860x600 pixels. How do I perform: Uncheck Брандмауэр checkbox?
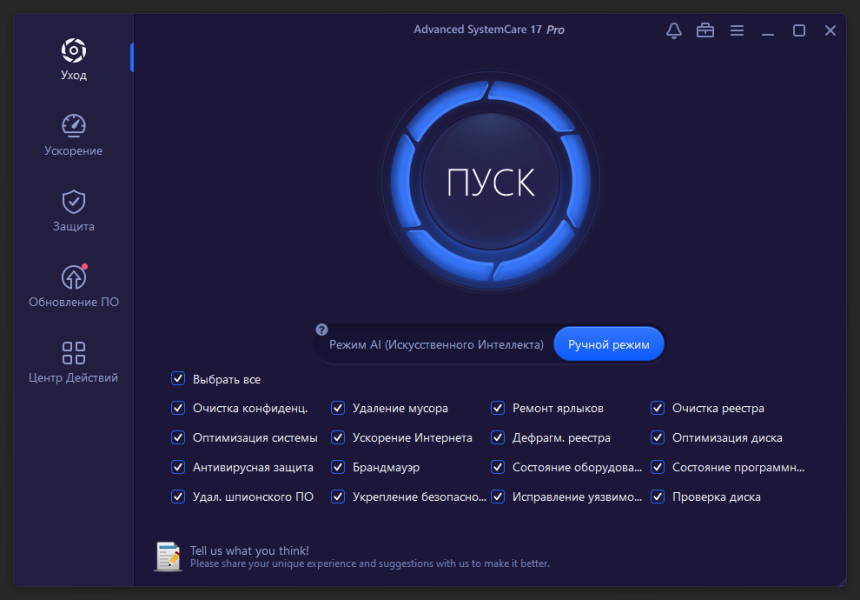tap(338, 467)
